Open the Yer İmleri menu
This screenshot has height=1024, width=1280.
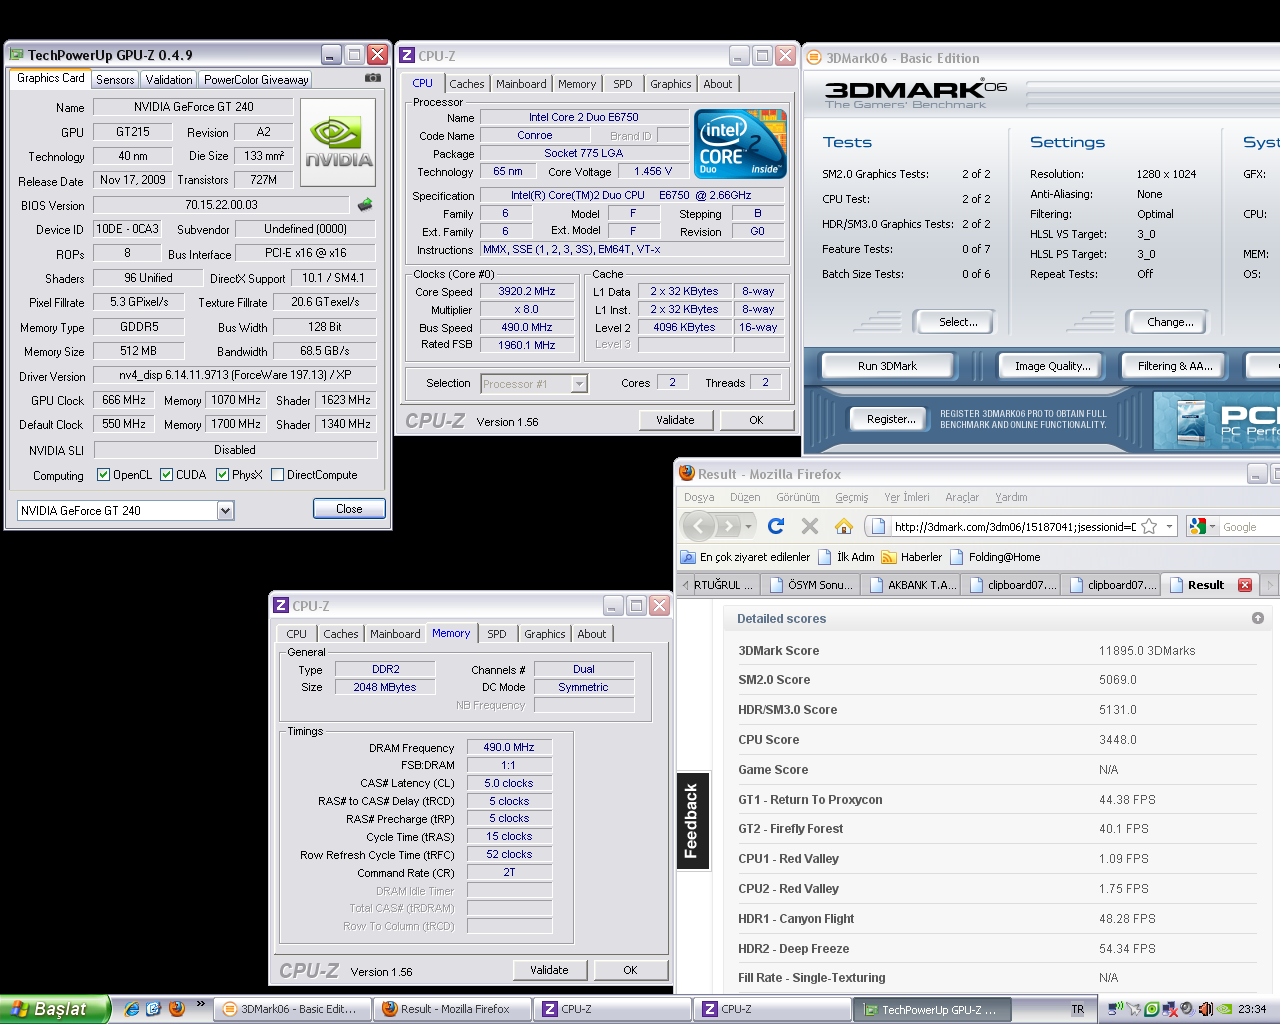[907, 497]
